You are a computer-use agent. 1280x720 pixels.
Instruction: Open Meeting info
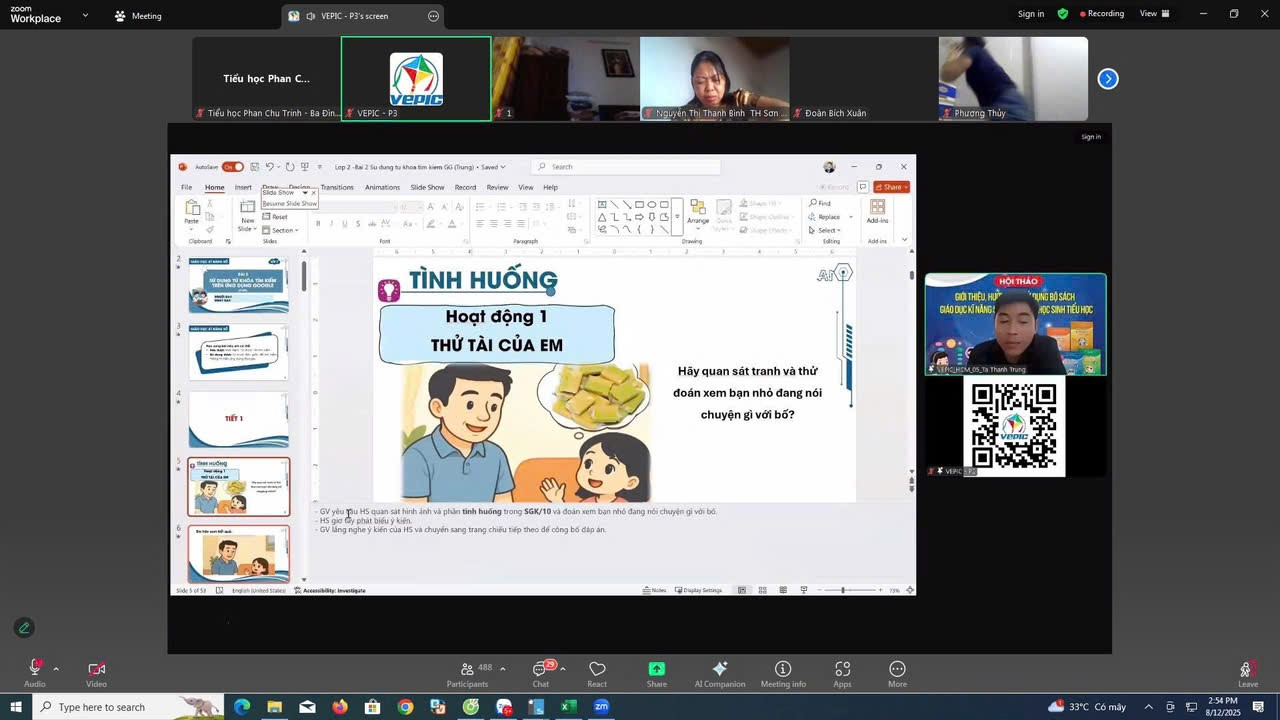(783, 670)
